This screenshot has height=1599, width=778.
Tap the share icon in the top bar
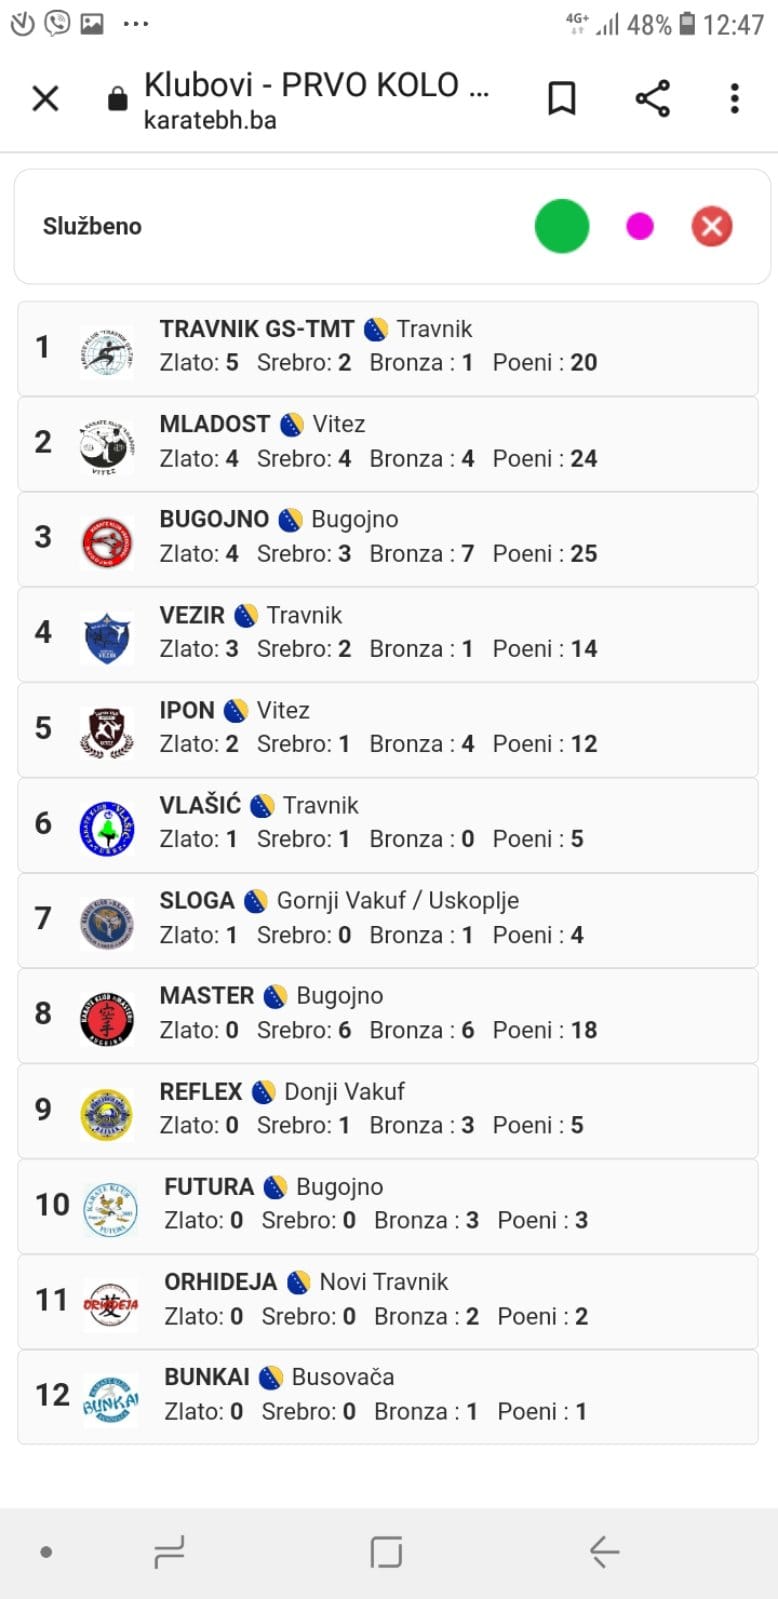[652, 98]
